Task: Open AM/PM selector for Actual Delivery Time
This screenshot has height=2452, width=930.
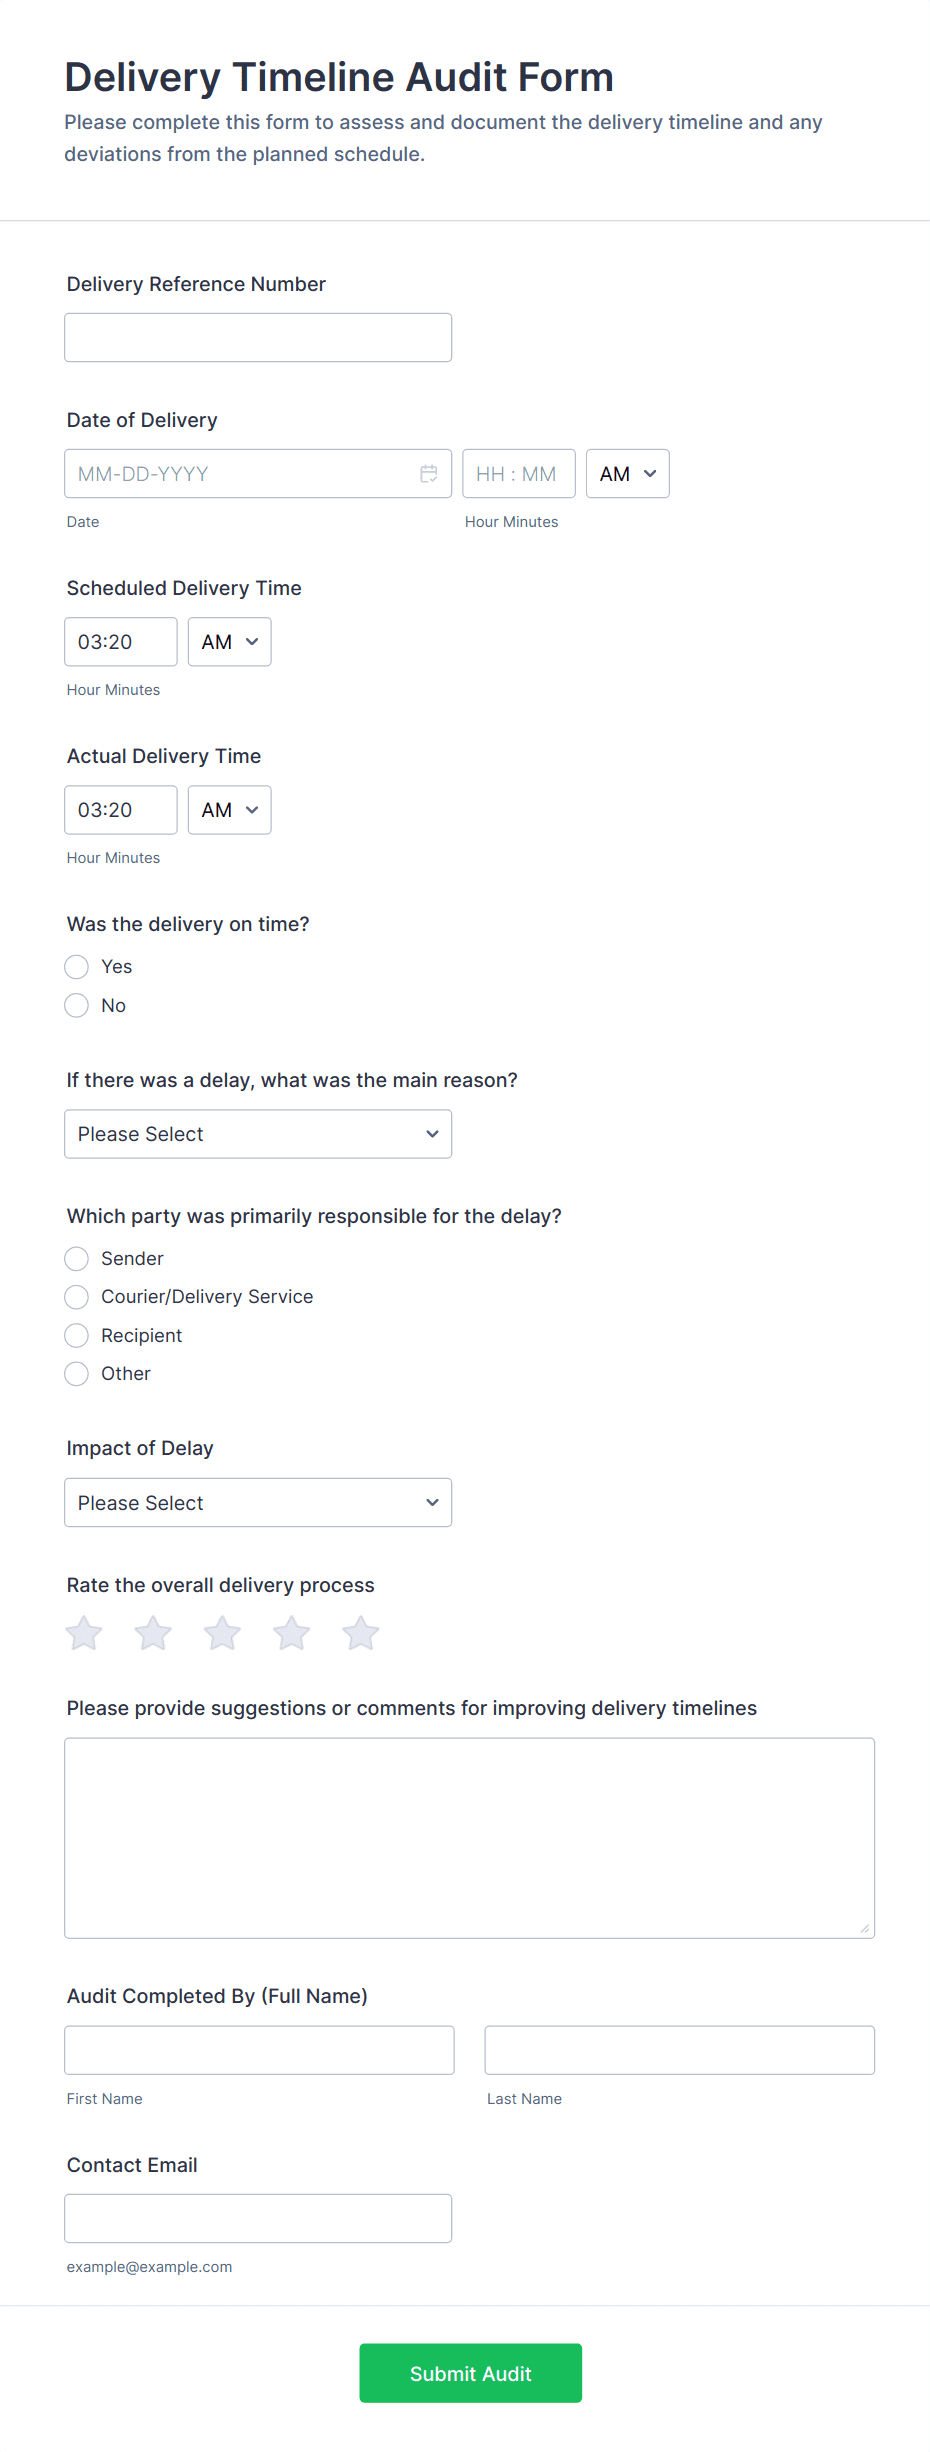Action: [x=229, y=810]
